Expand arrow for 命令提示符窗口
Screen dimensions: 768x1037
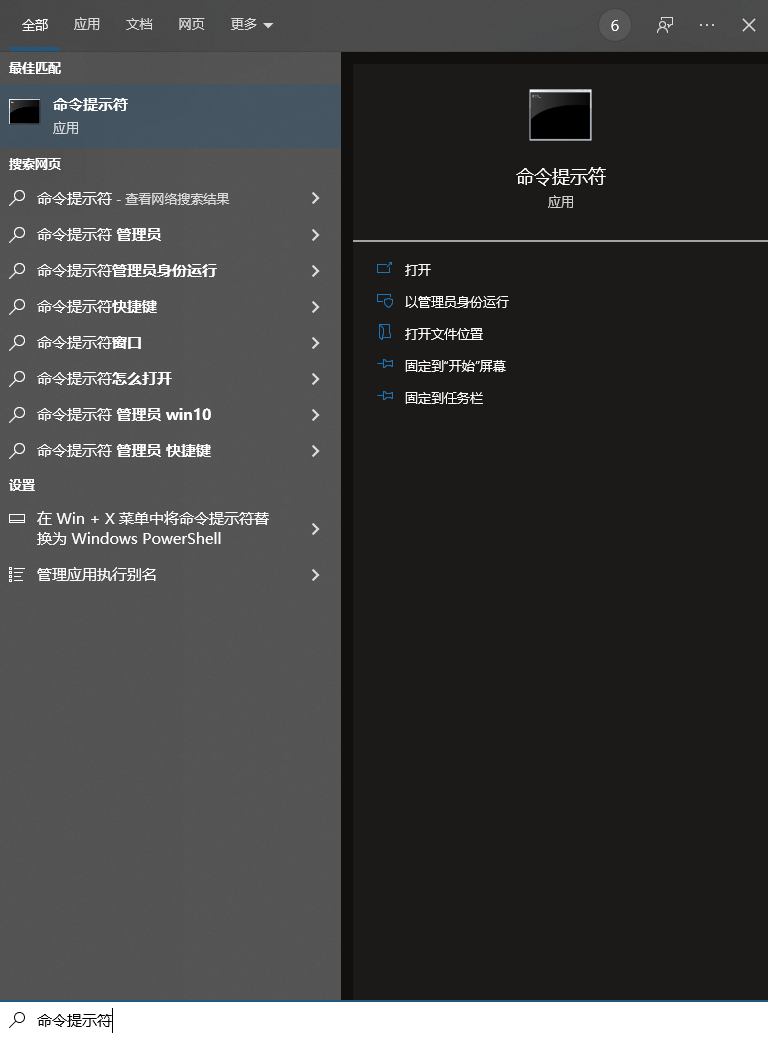[x=316, y=343]
